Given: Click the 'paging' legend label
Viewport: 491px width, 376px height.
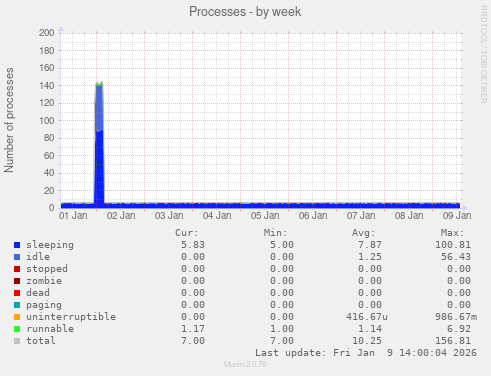Looking at the screenshot, I should coord(44,305).
